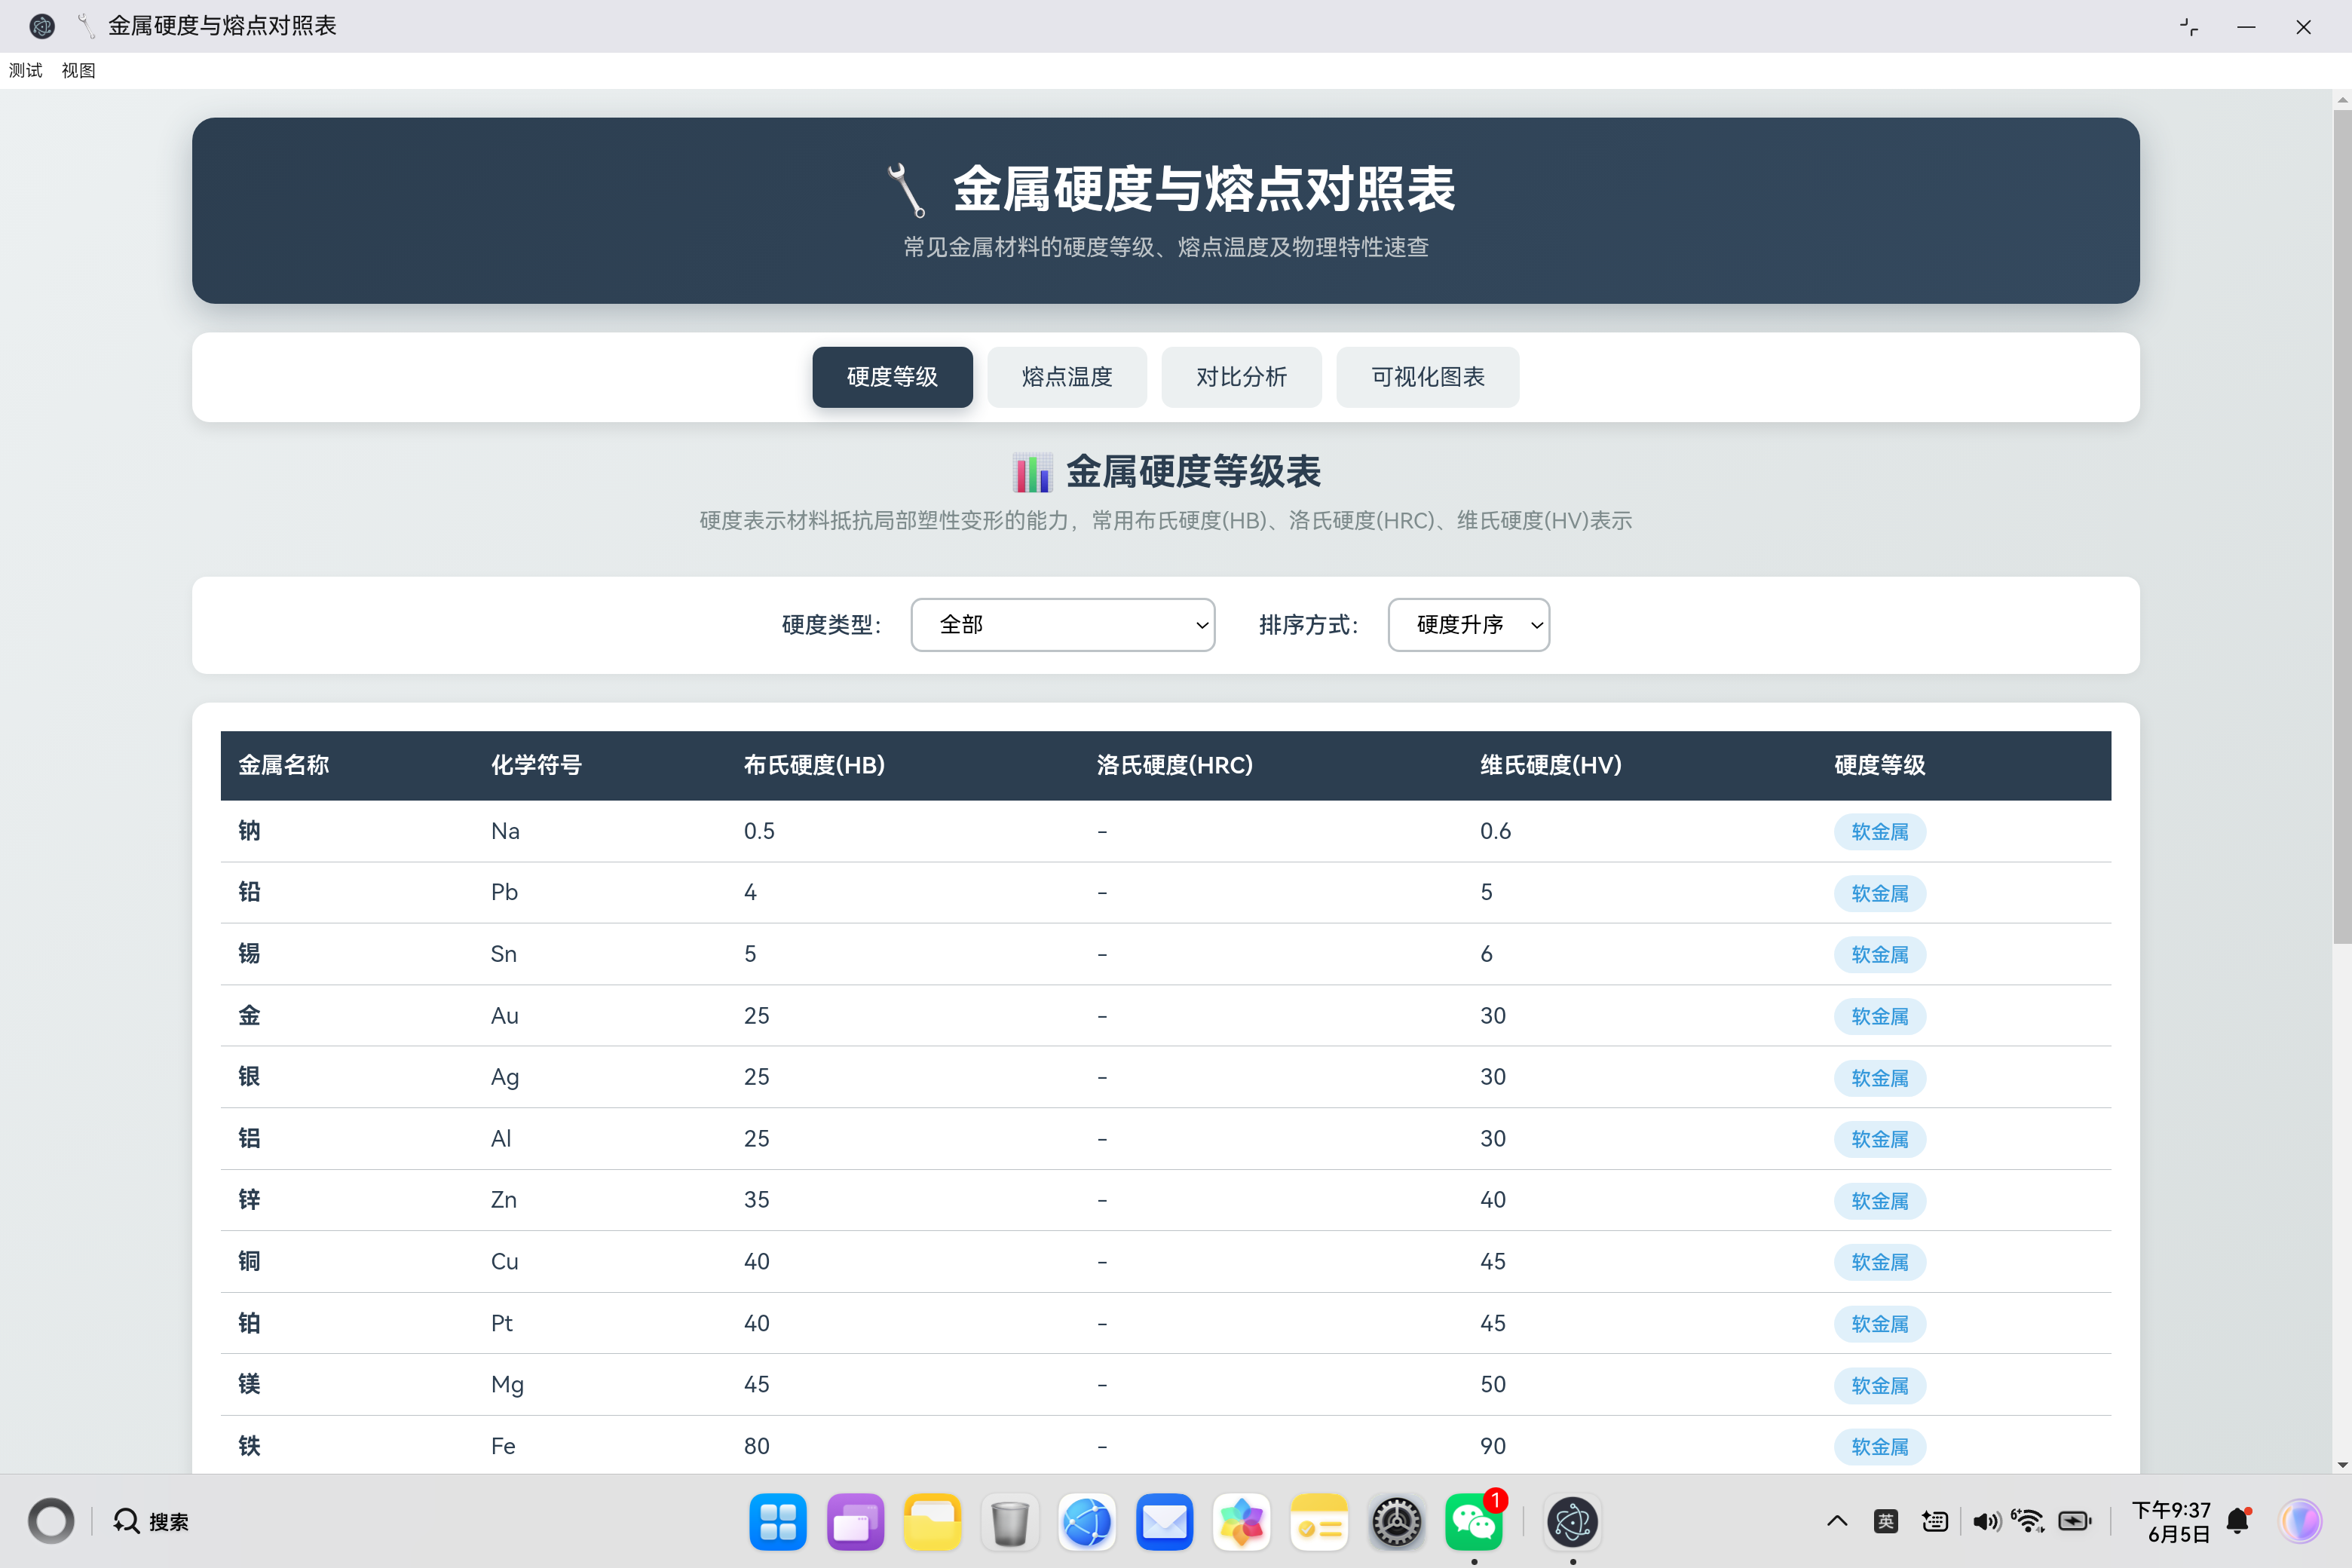The width and height of the screenshot is (2352, 1568).
Task: Open the mail envelope app
Action: (1164, 1522)
